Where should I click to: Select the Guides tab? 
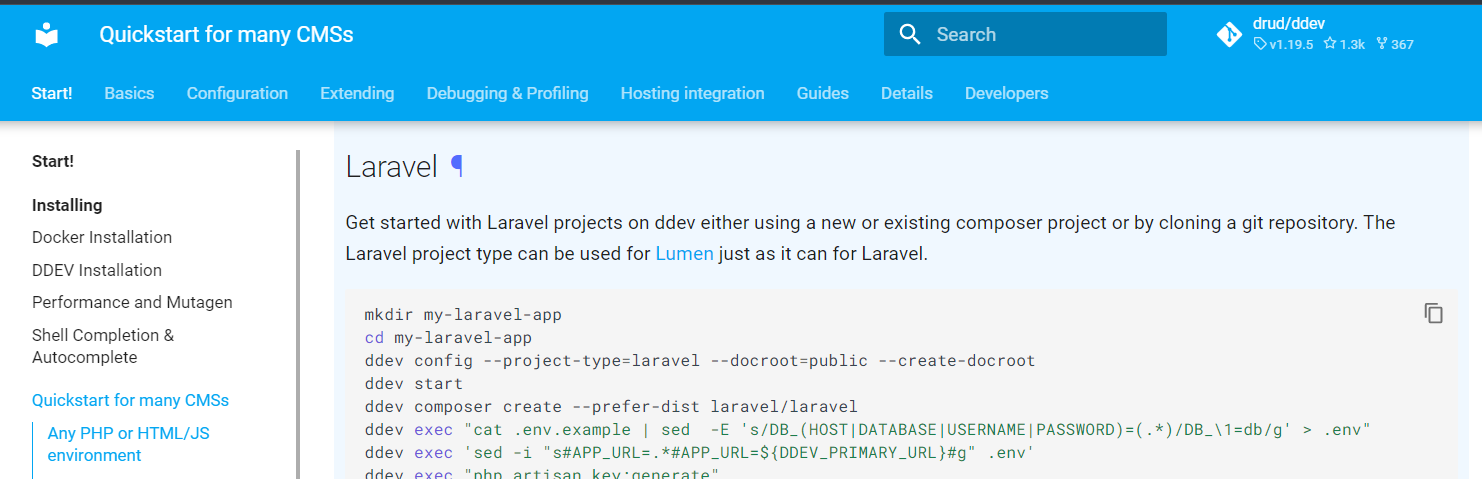tap(822, 93)
